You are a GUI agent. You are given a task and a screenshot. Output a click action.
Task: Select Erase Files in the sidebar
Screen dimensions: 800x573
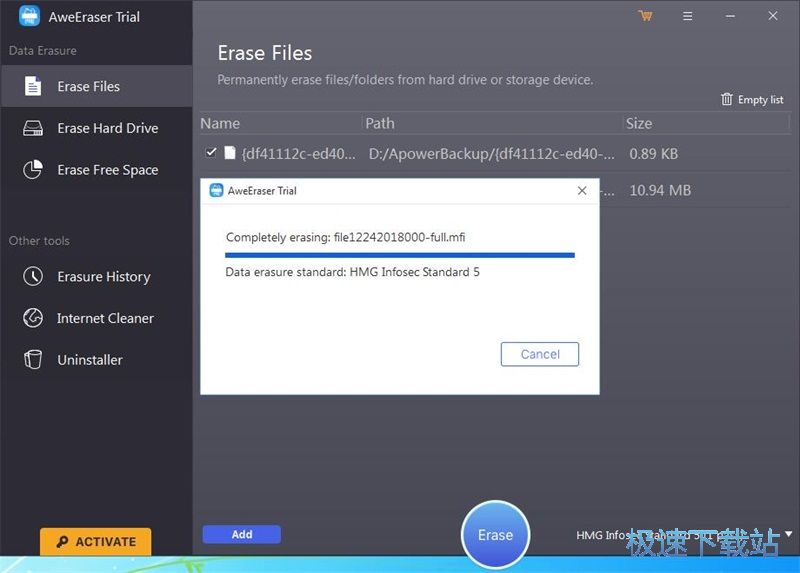click(96, 86)
